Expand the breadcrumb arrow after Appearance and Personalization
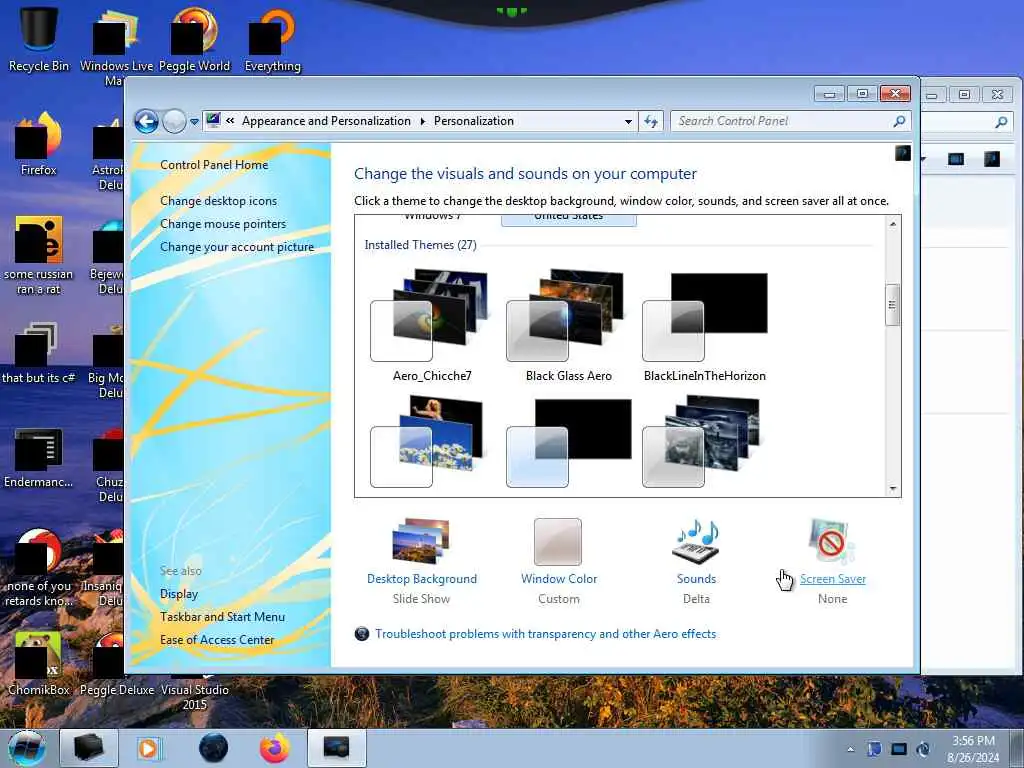This screenshot has height=768, width=1024. [423, 121]
